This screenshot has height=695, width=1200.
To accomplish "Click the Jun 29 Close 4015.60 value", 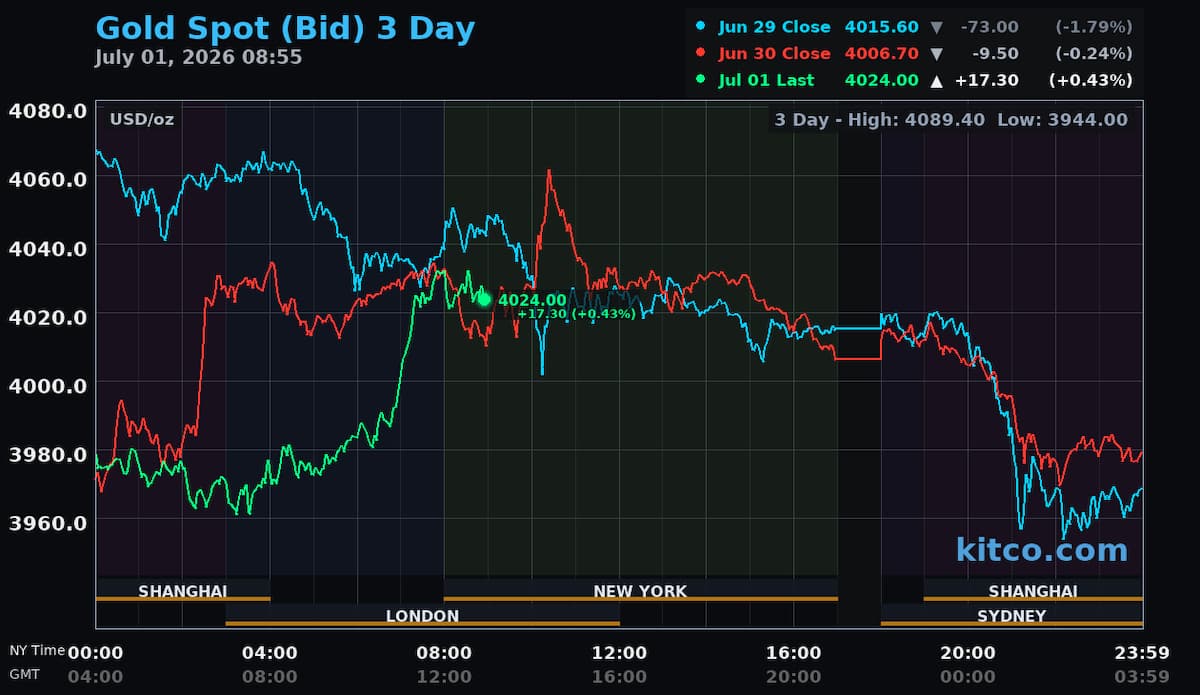I will (x=881, y=27).
